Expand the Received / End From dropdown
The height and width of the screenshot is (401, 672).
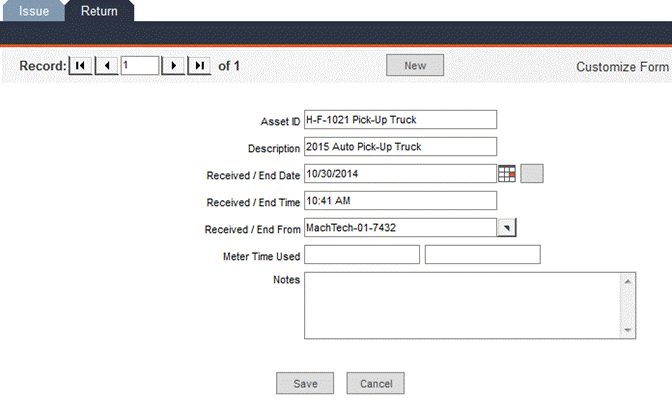507,227
